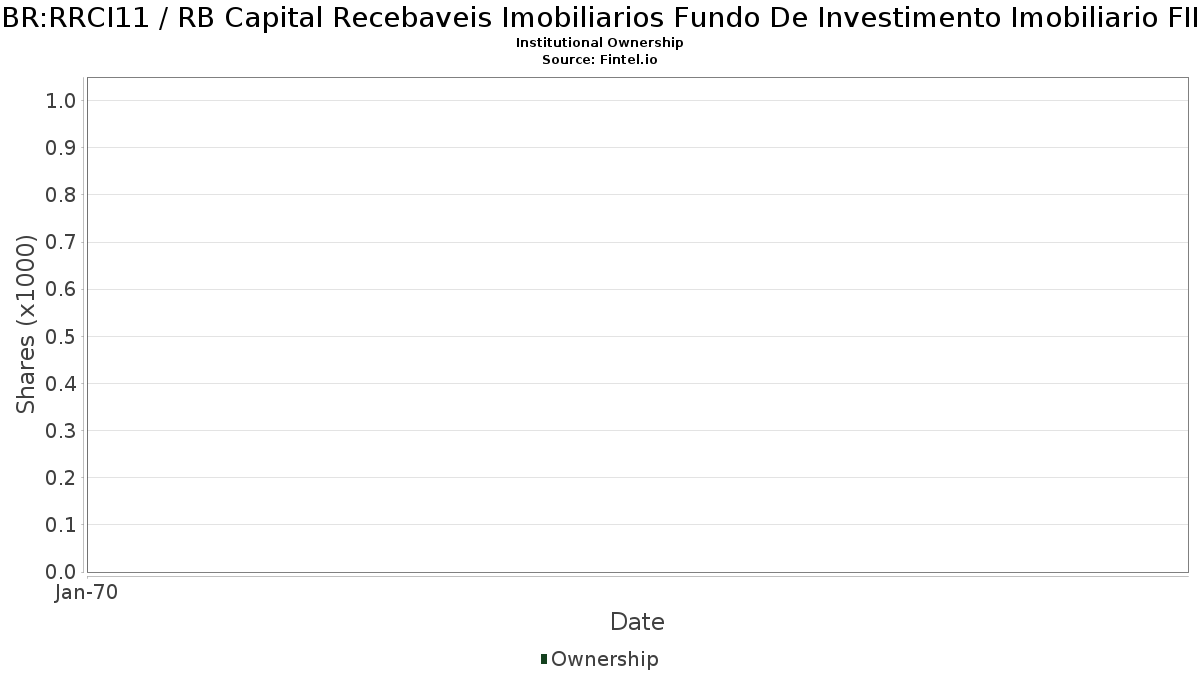
Task: Click the Ownership legend label
Action: pos(605,660)
